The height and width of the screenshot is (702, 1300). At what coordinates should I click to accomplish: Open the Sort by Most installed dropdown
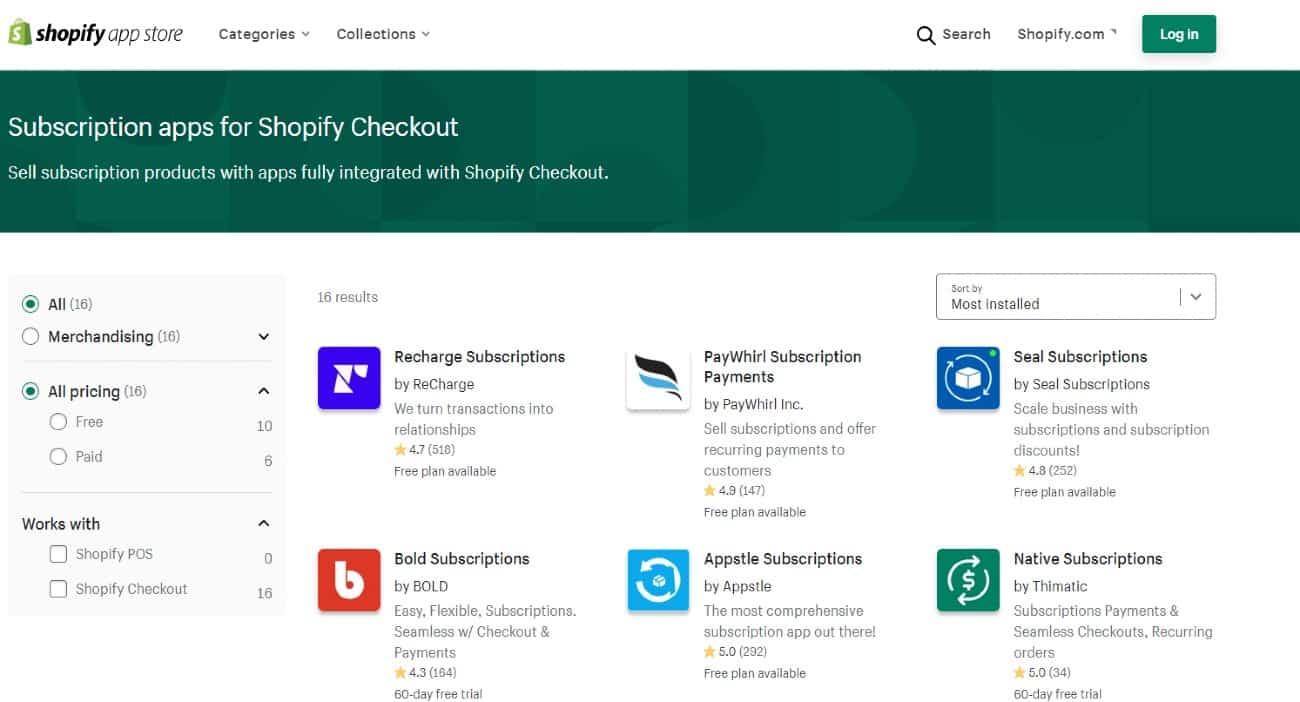click(1076, 297)
